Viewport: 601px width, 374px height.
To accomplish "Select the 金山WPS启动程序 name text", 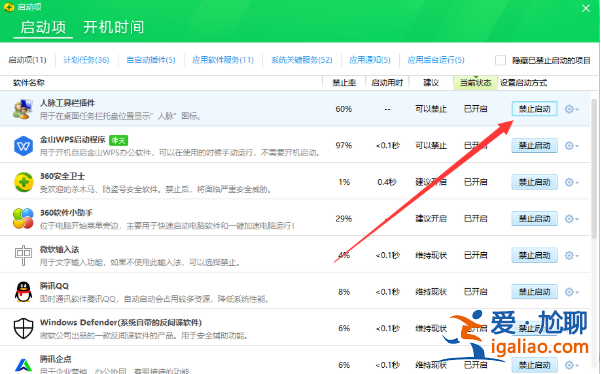I will (72, 140).
